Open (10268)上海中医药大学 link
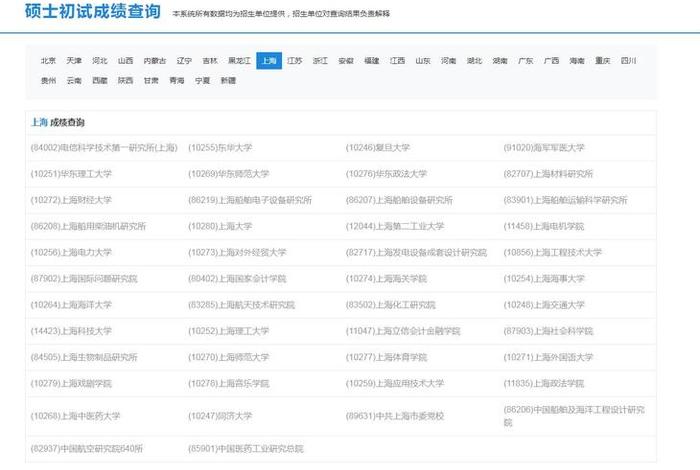Screen dimensions: 700x470 (x=75, y=416)
